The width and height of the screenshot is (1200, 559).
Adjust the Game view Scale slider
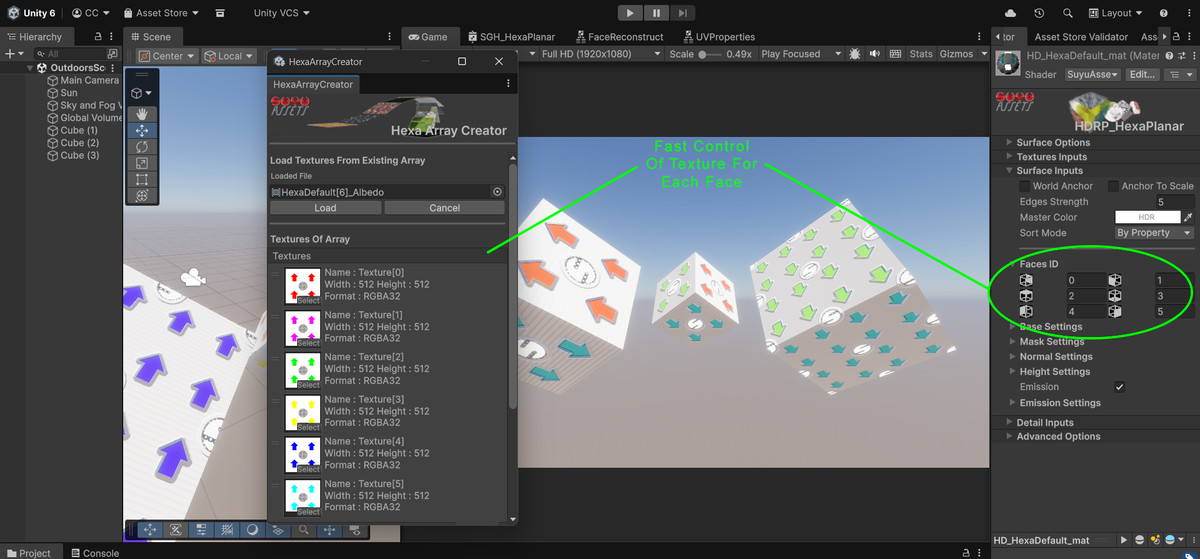pyautogui.click(x=709, y=54)
